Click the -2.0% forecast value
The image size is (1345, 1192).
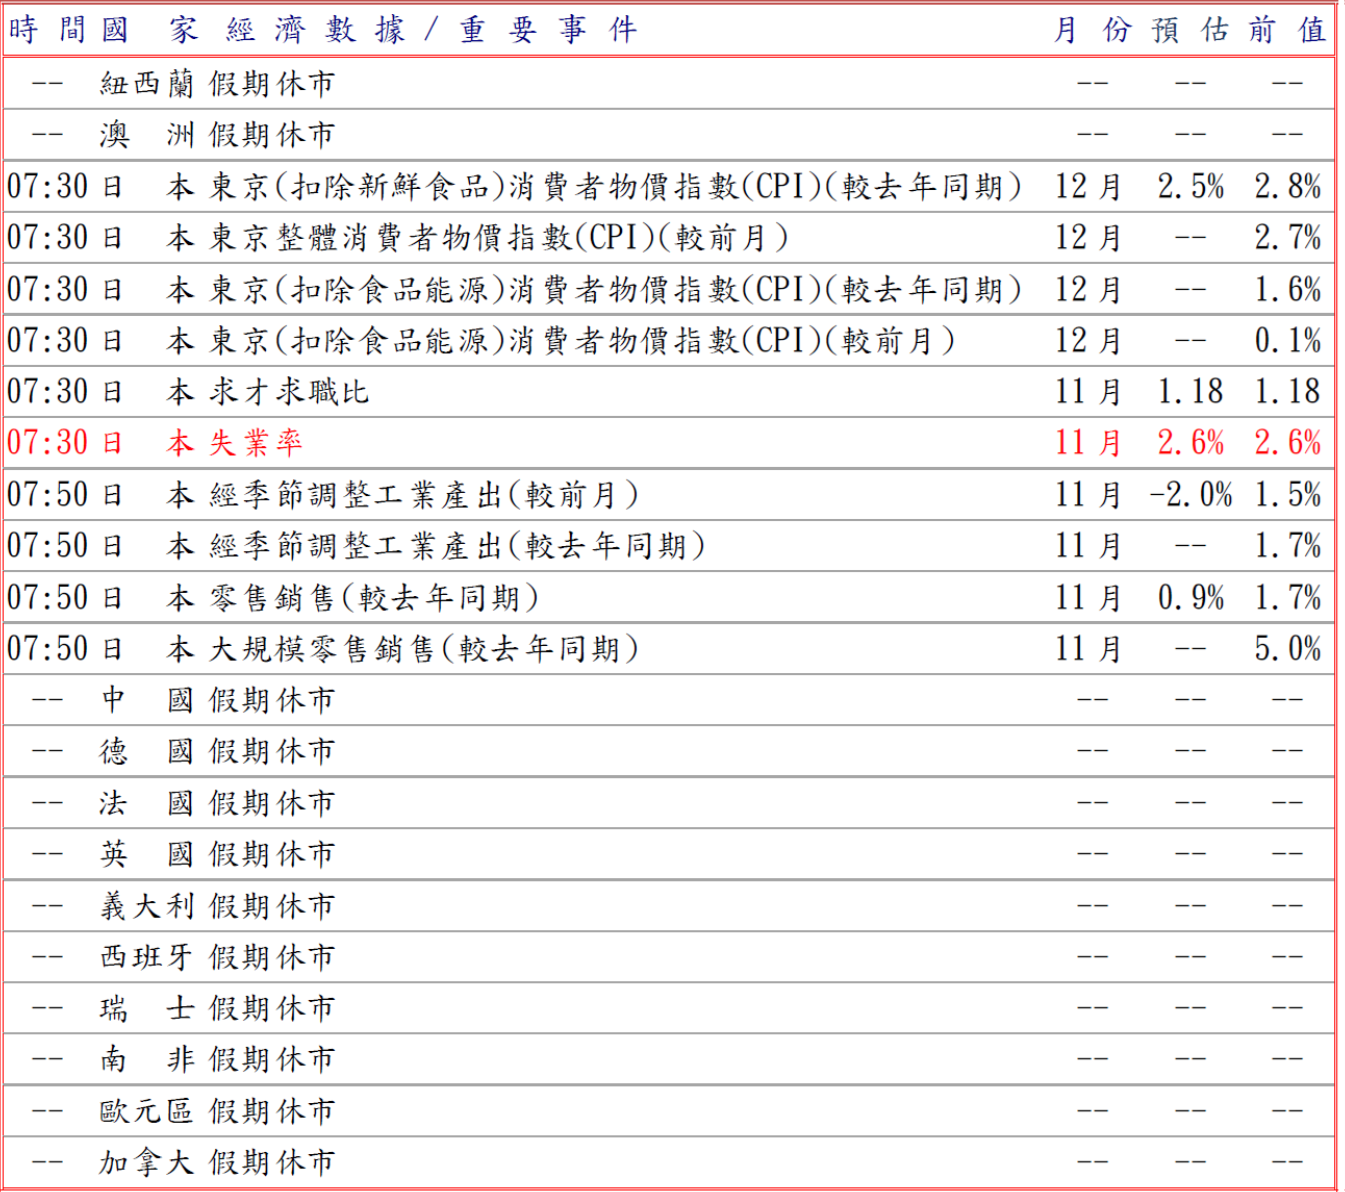1190,495
